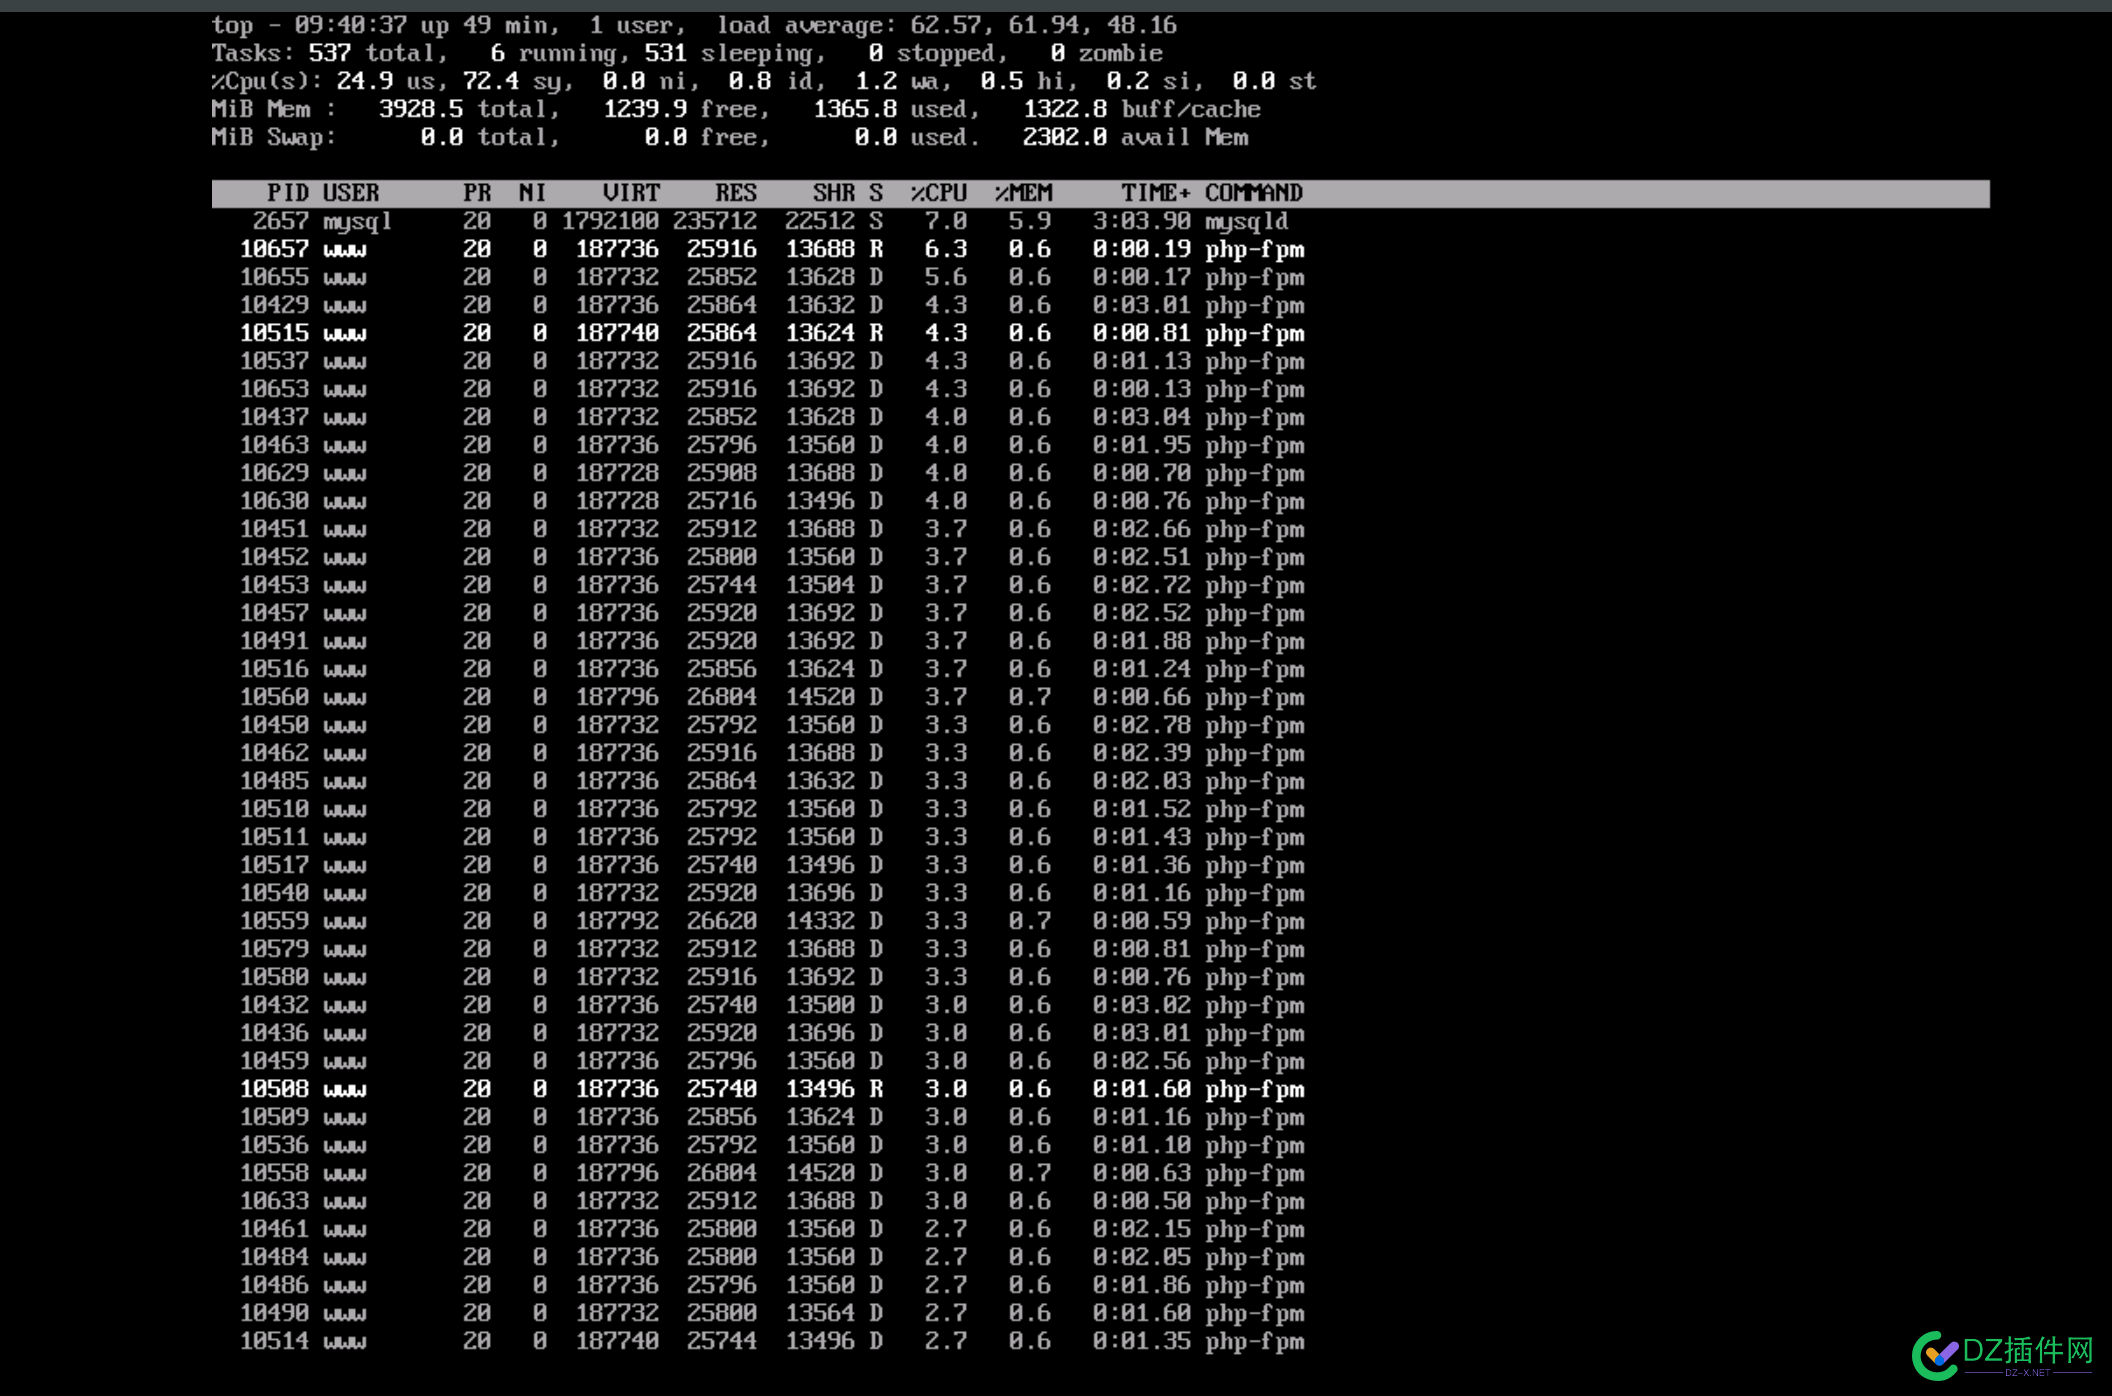Select process row with PID 10630
The width and height of the screenshot is (2112, 1396).
click(x=770, y=501)
